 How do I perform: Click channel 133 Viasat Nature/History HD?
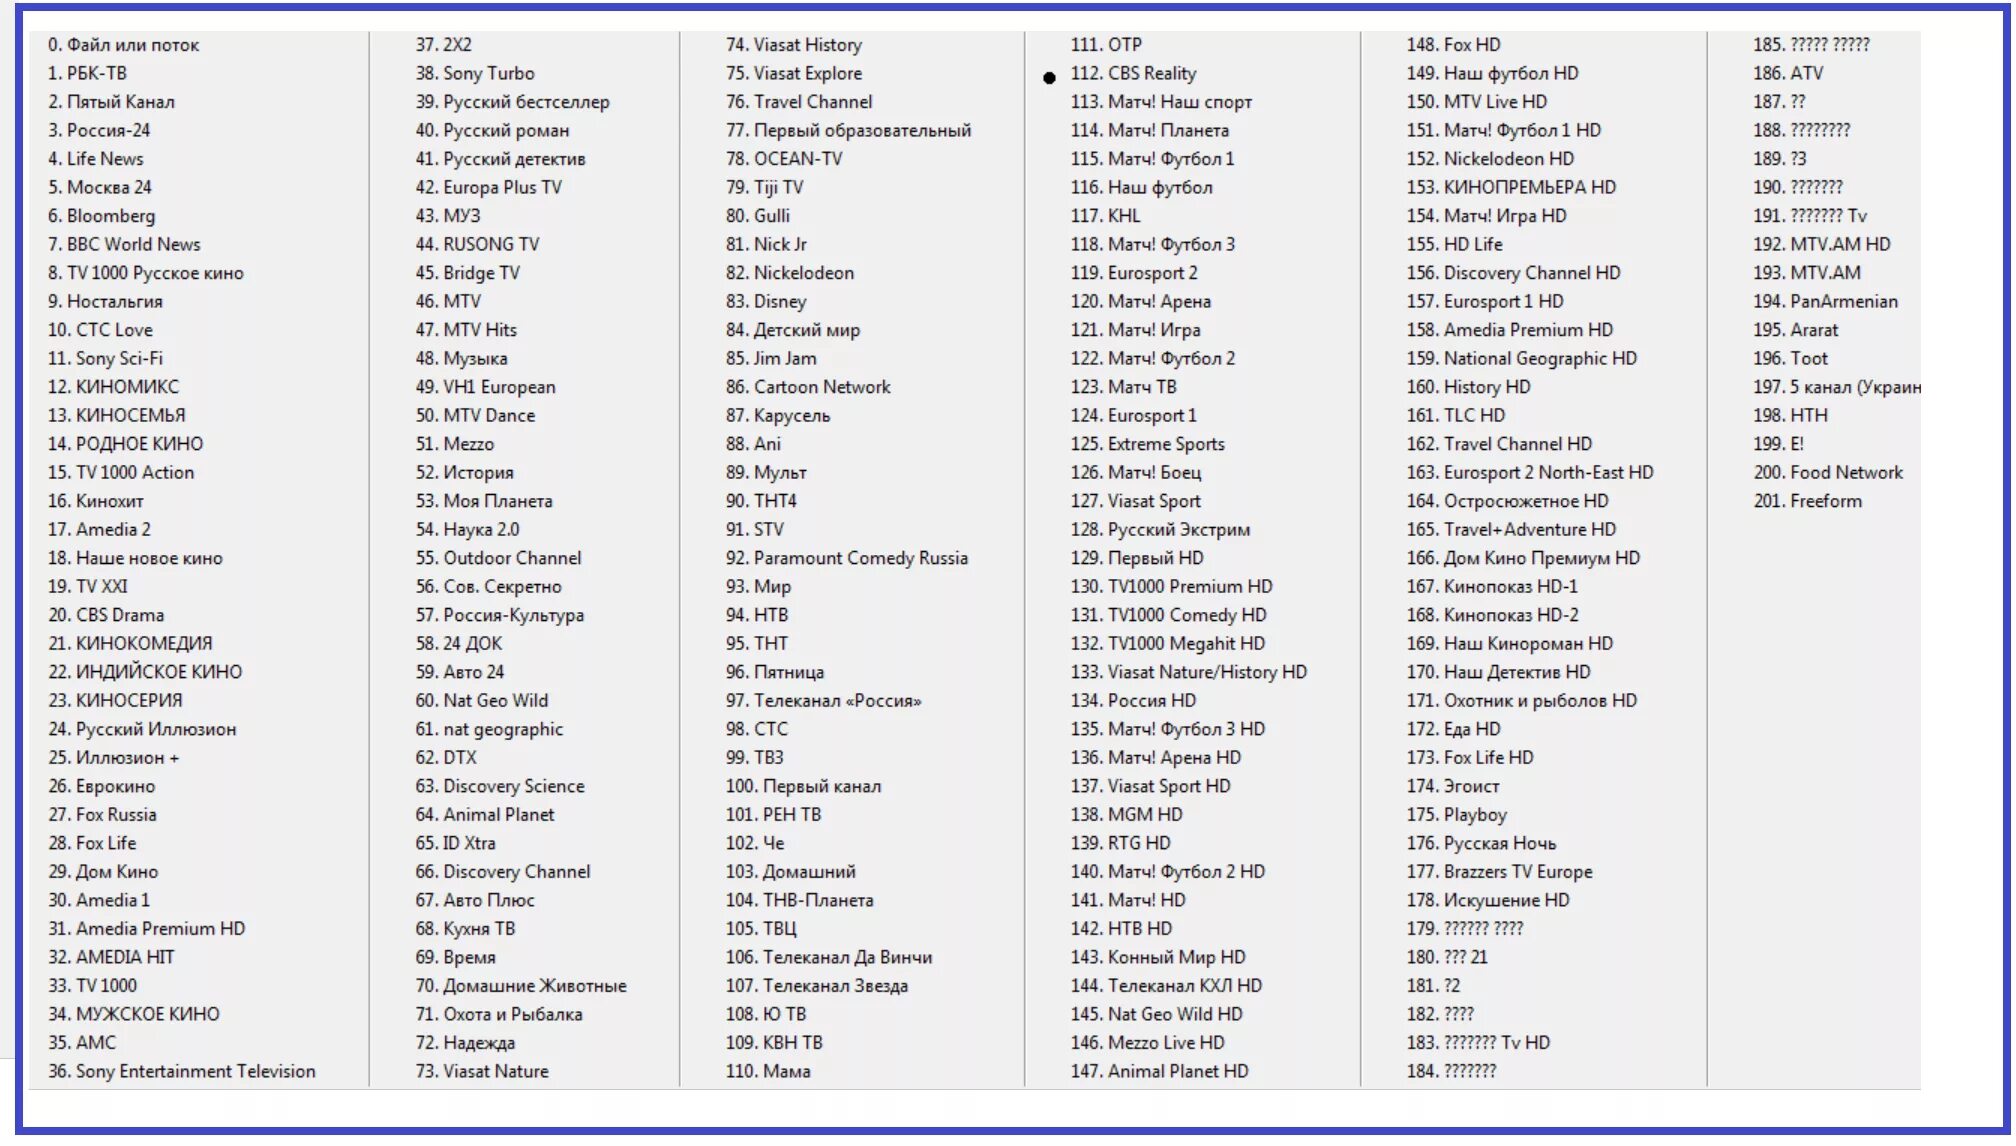tap(1213, 674)
